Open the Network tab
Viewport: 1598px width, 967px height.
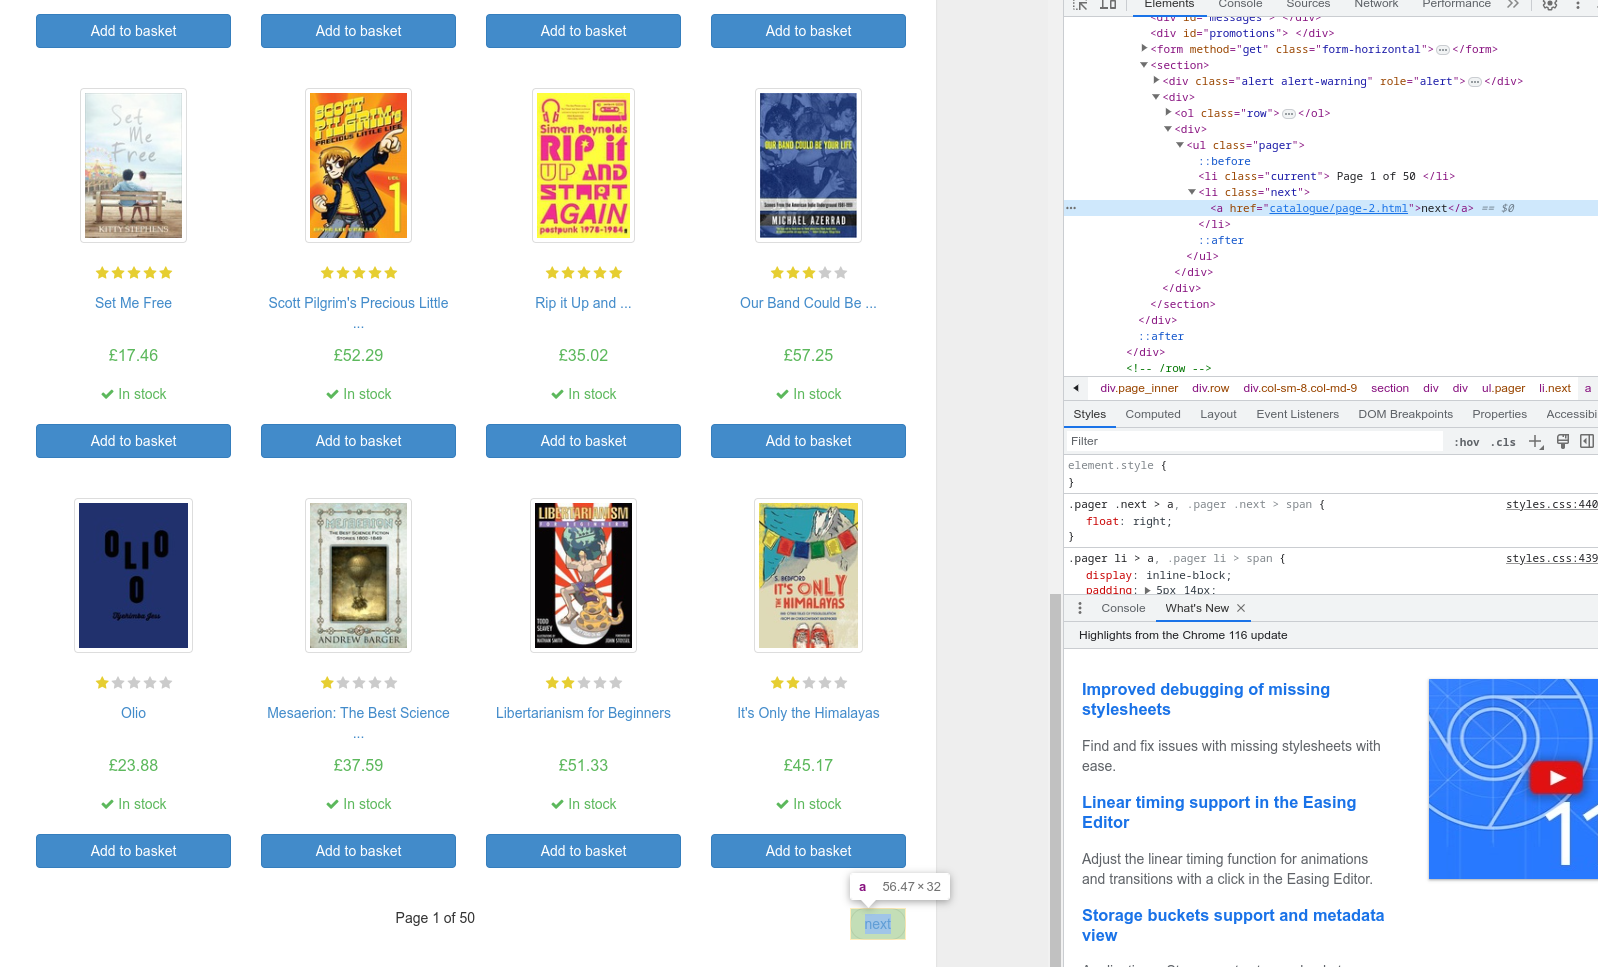pos(1376,5)
